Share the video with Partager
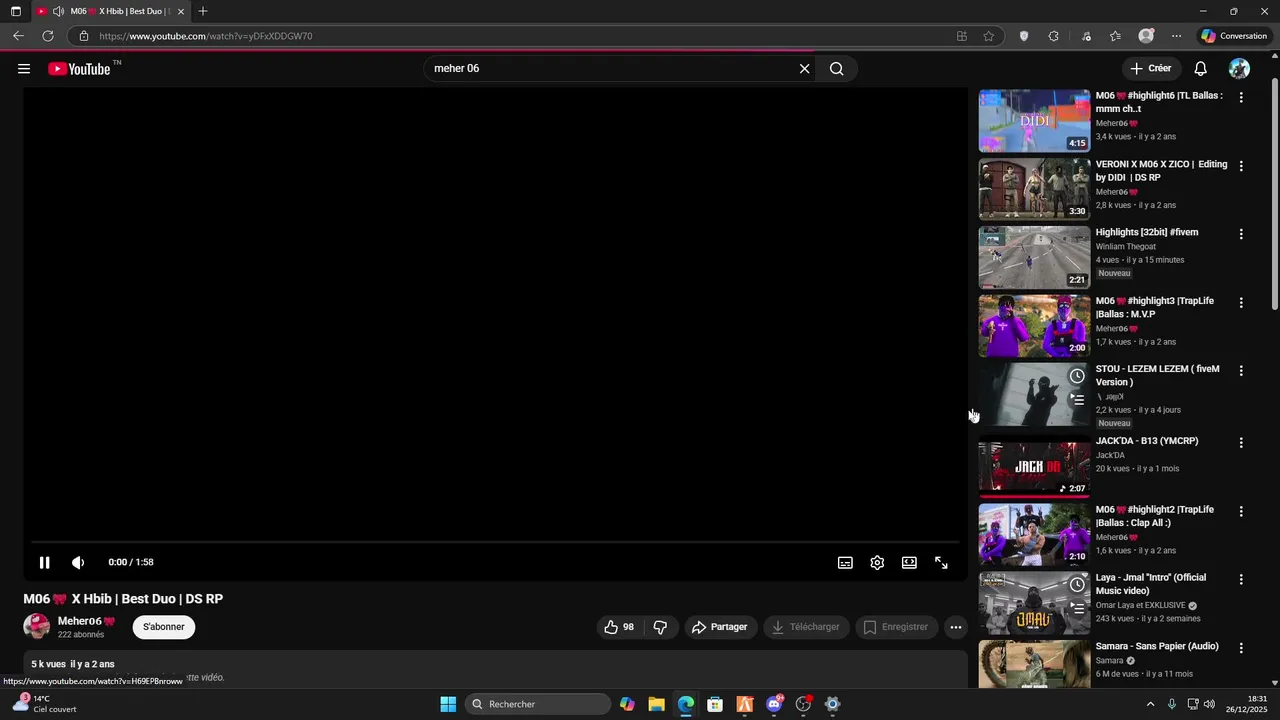1280x720 pixels. pyautogui.click(x=719, y=627)
